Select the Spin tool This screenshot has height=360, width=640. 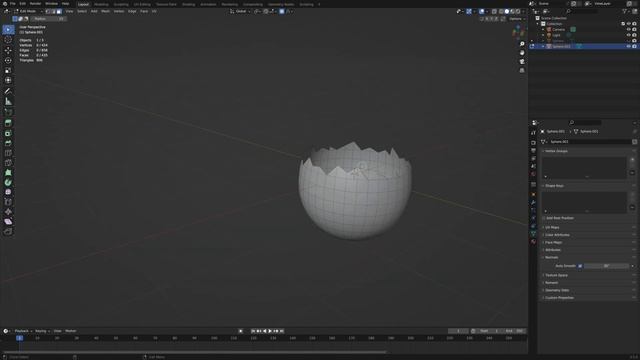tap(8, 182)
